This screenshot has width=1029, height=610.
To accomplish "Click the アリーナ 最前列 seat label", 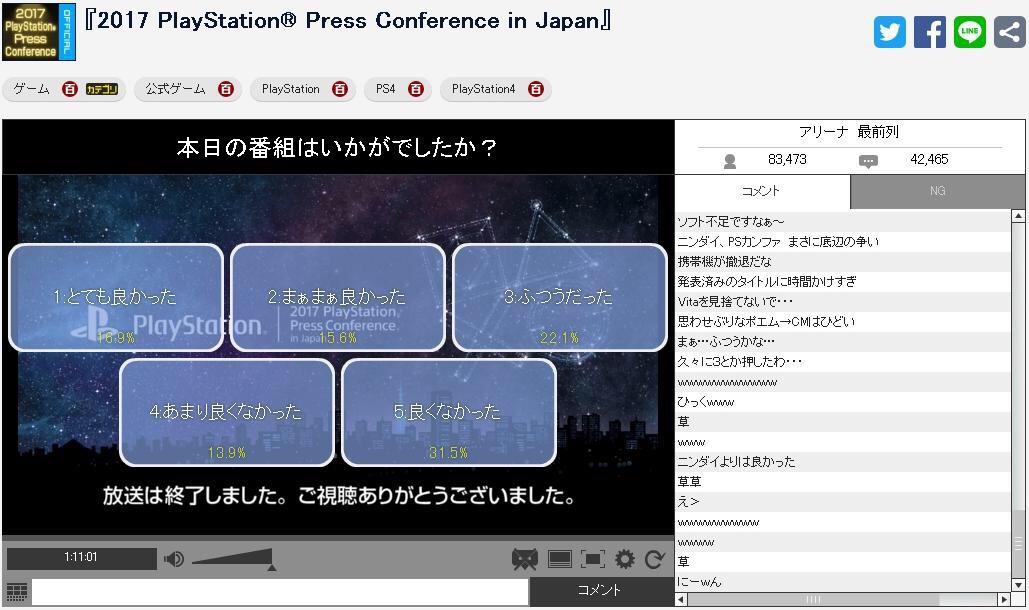I will (849, 132).
